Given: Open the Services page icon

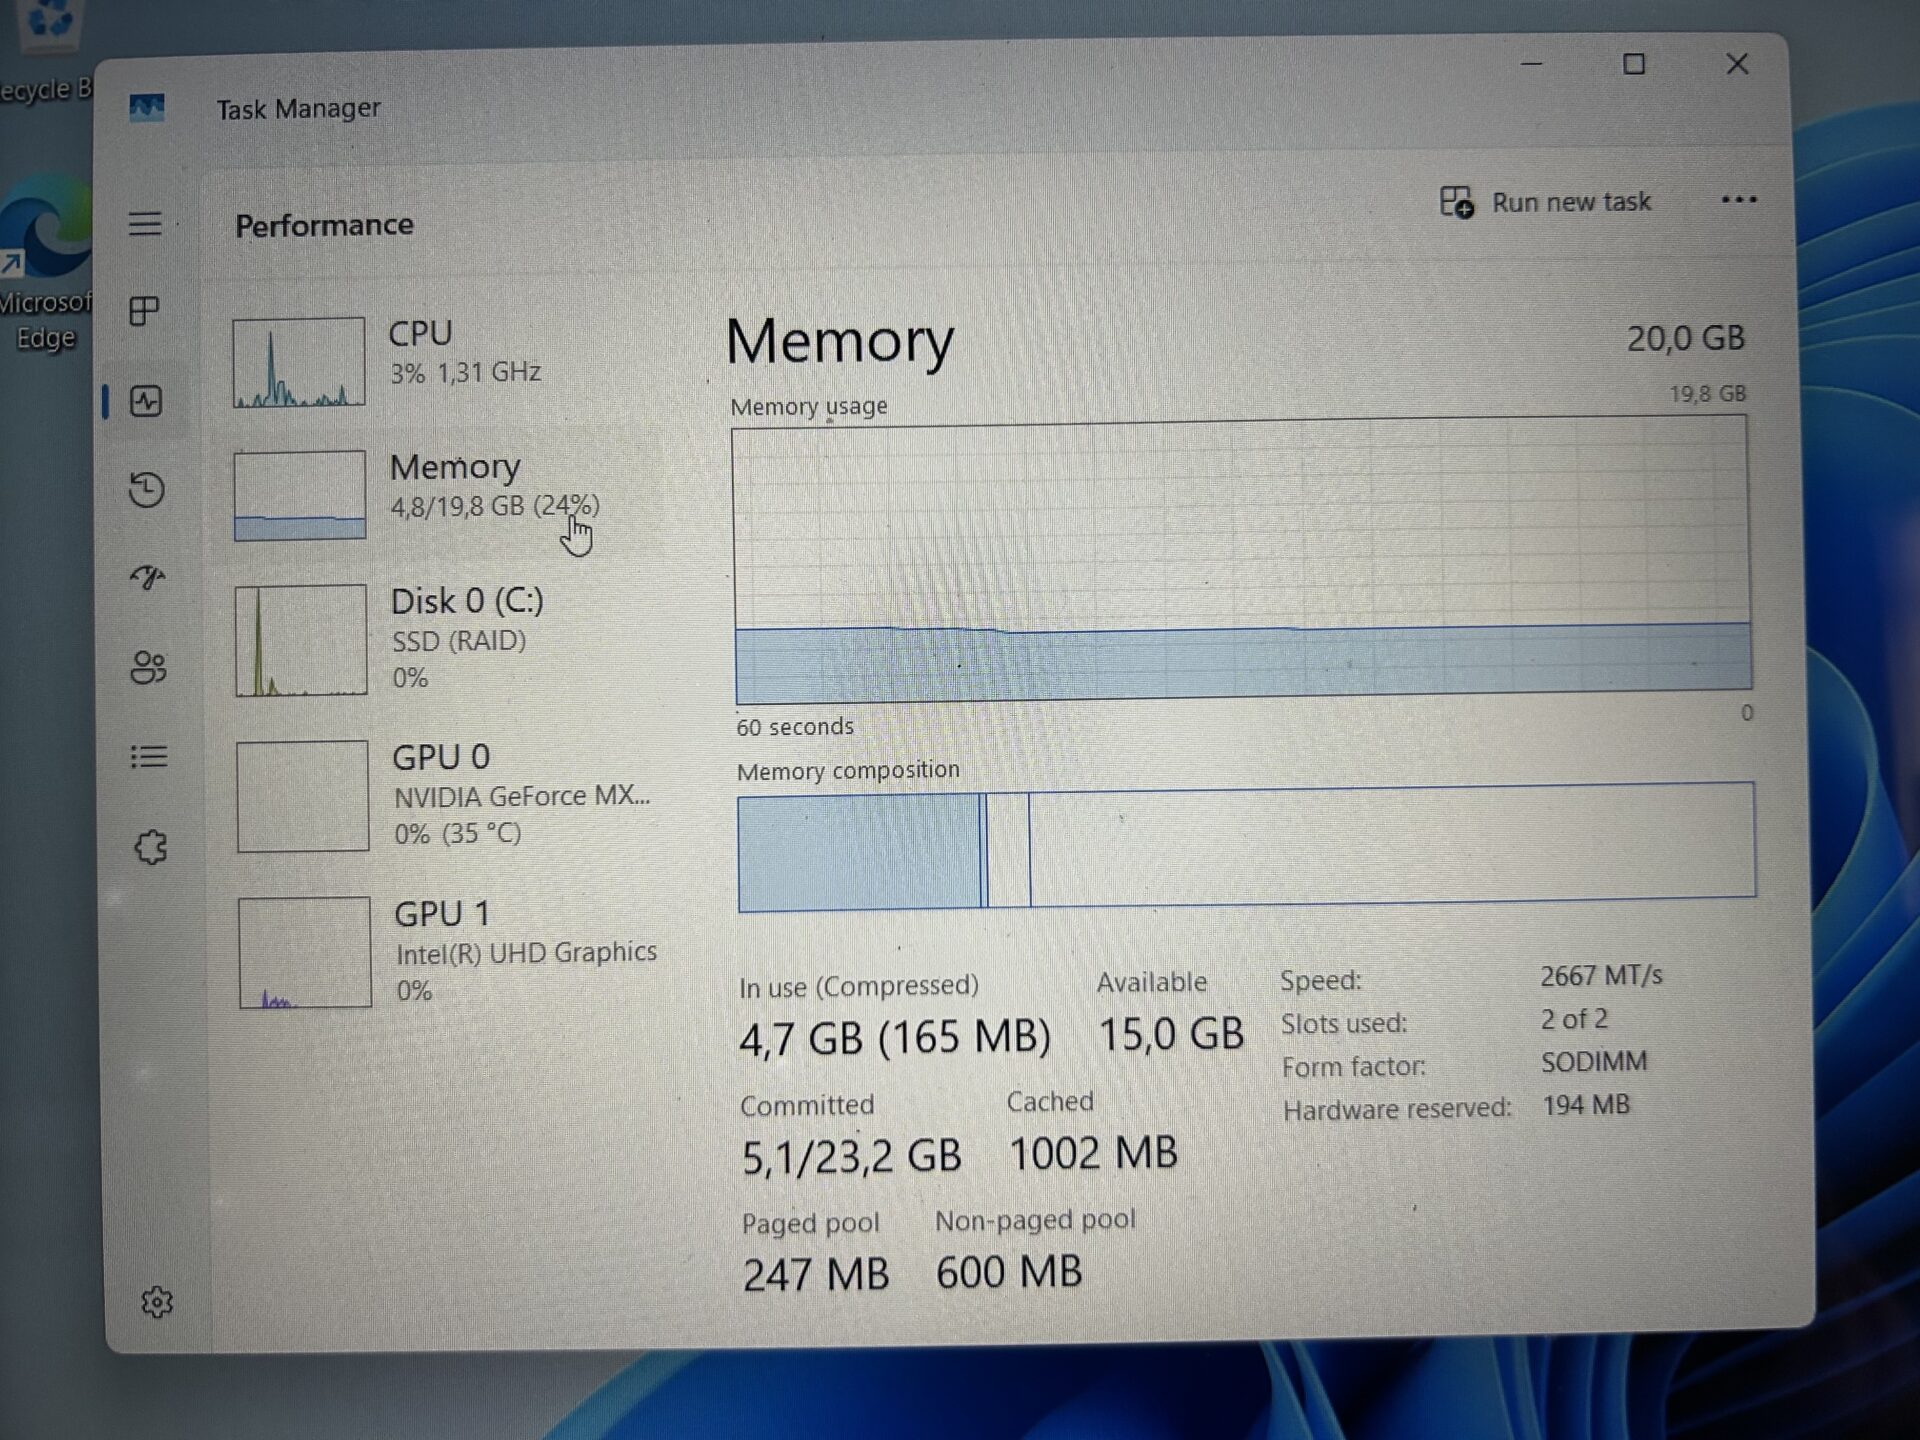Looking at the screenshot, I should click(x=151, y=848).
